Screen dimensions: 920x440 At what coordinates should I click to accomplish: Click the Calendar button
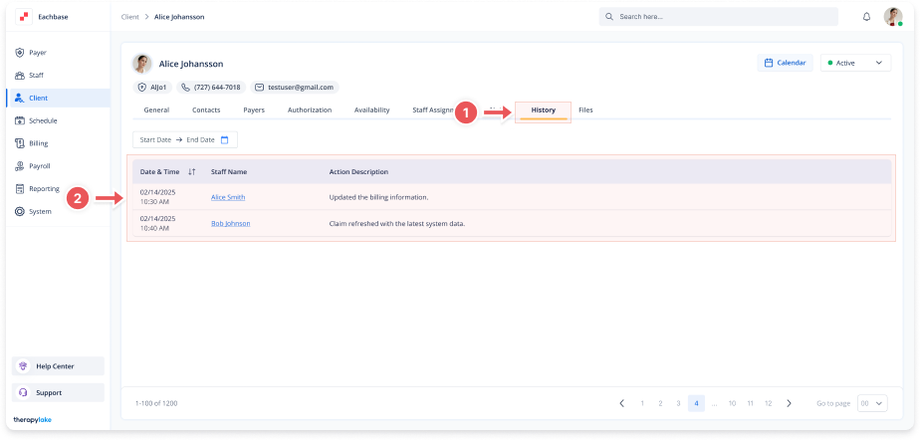(784, 63)
